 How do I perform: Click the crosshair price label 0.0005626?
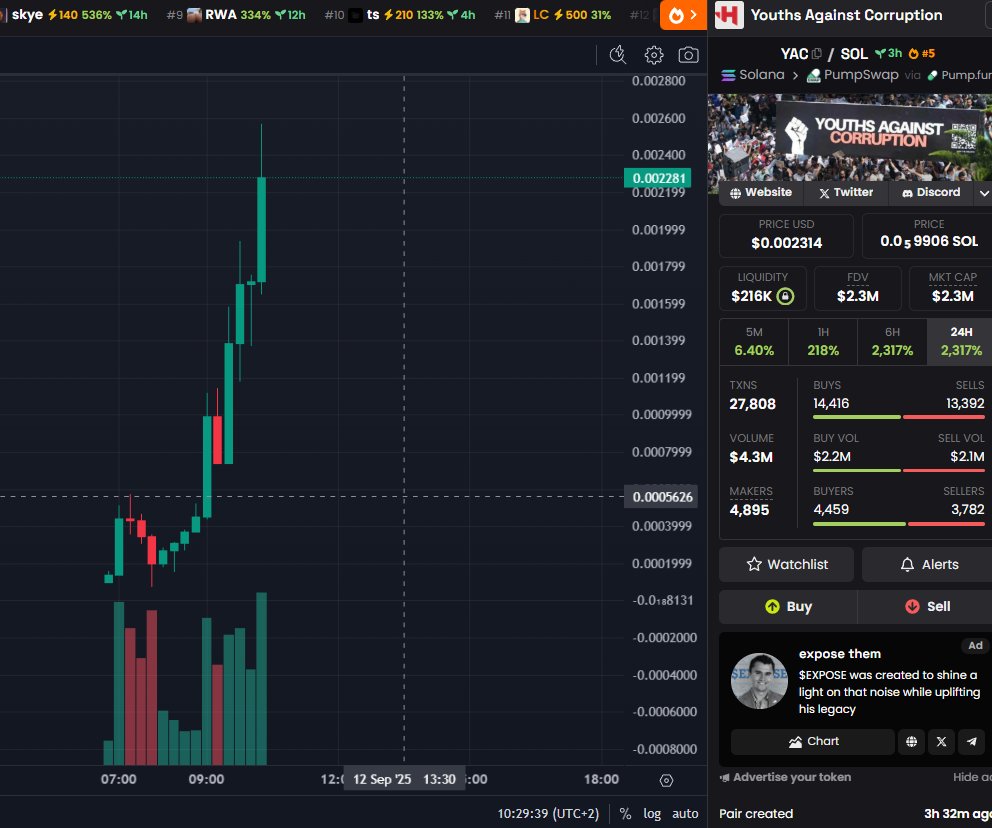(662, 497)
